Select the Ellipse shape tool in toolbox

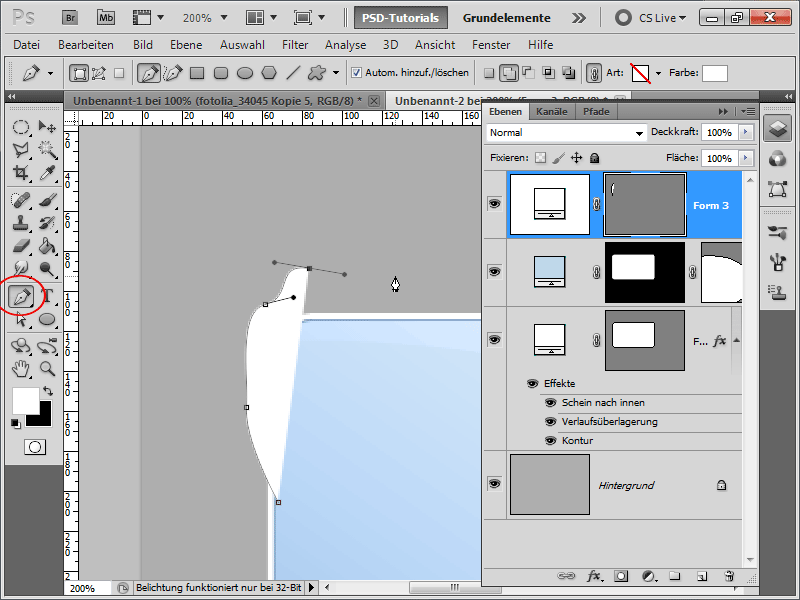click(47, 319)
